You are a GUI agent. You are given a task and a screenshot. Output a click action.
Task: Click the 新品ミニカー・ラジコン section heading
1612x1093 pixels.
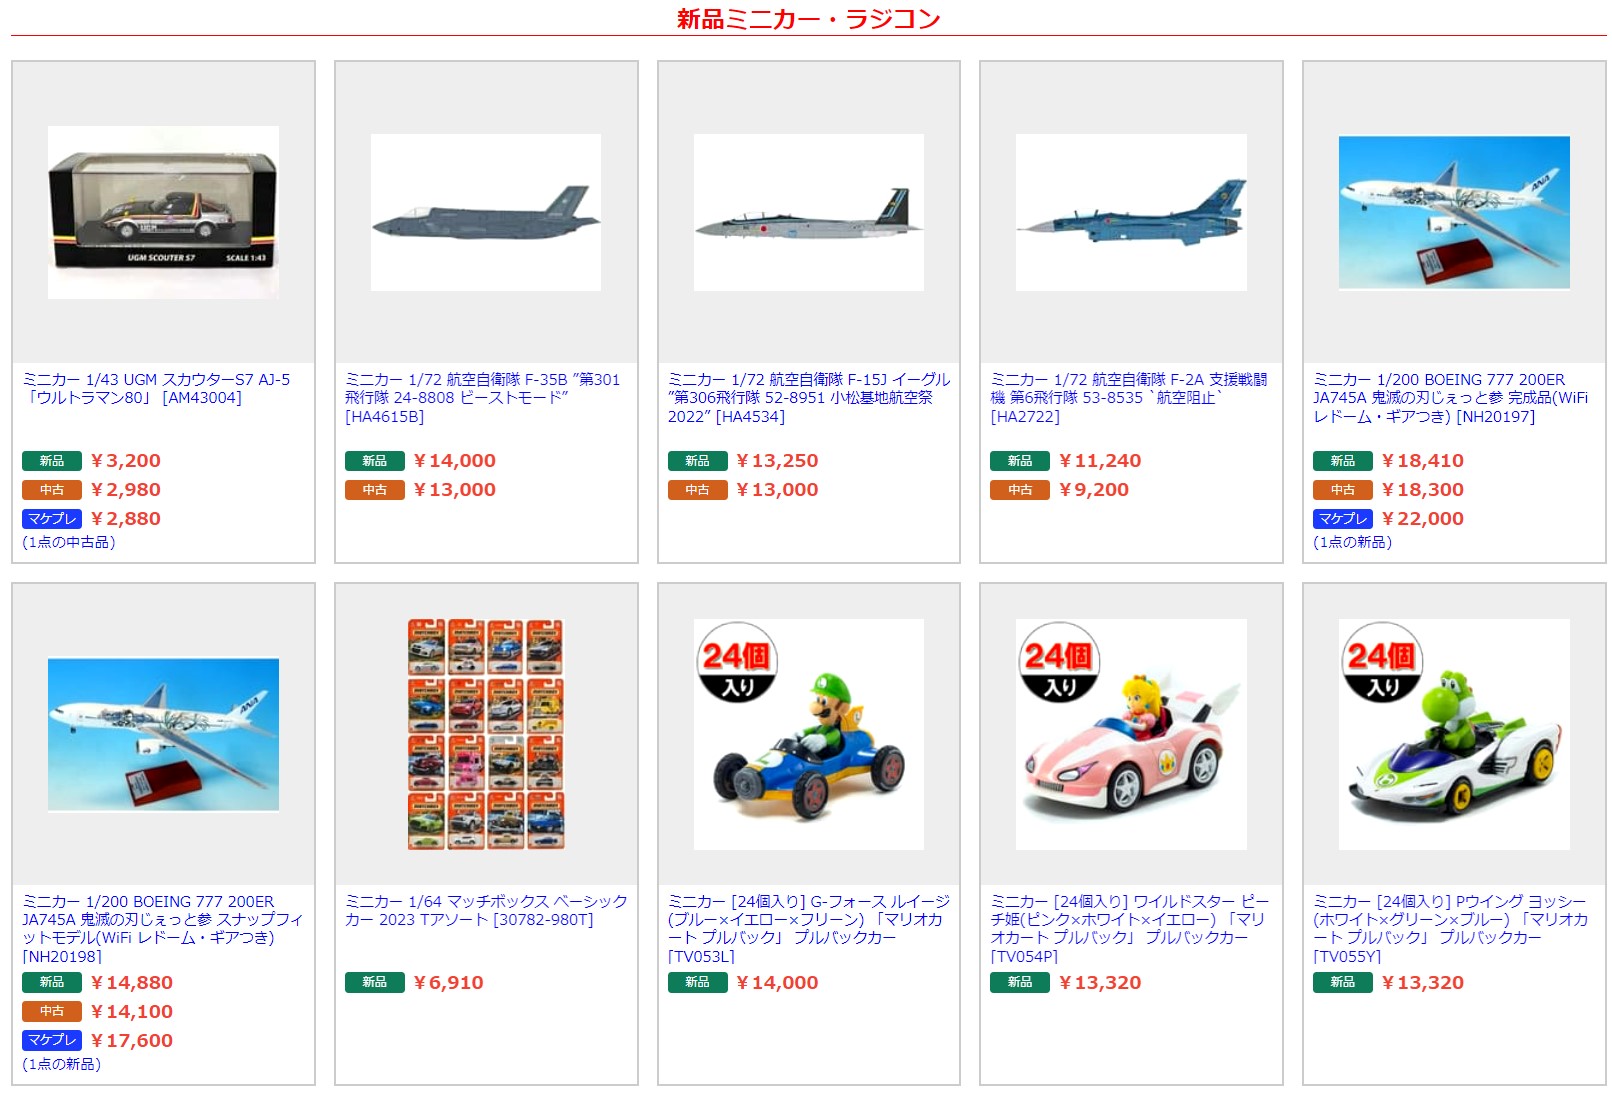tap(808, 18)
